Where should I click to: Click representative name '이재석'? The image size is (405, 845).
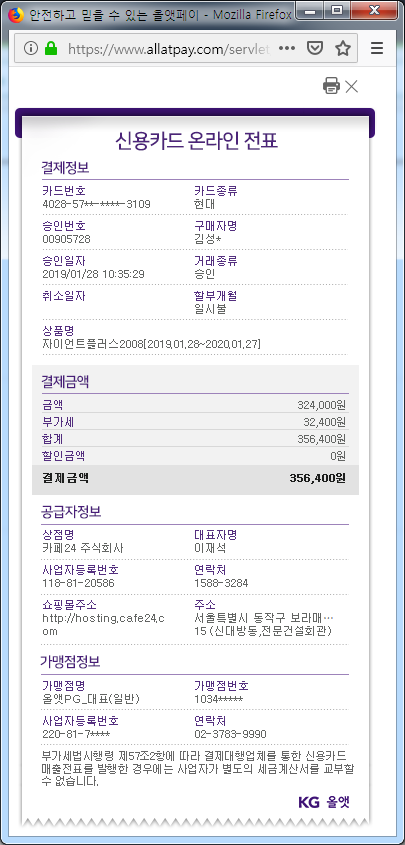coord(210,549)
